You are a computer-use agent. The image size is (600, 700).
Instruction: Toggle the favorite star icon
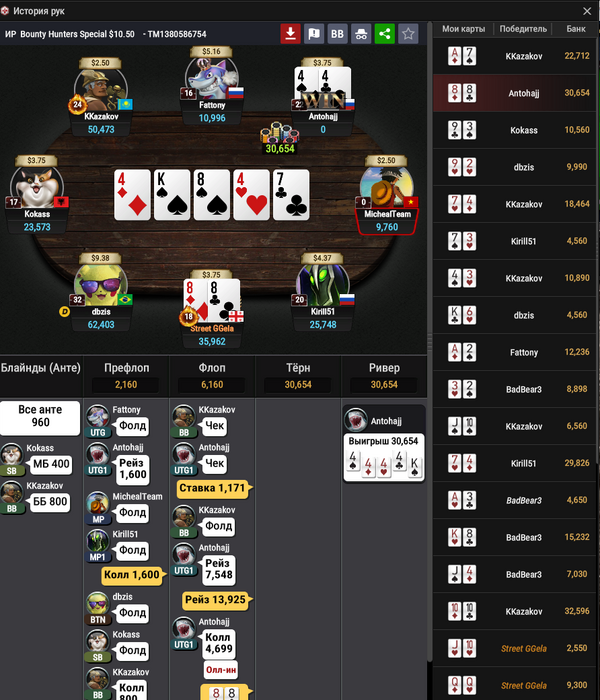point(408,33)
